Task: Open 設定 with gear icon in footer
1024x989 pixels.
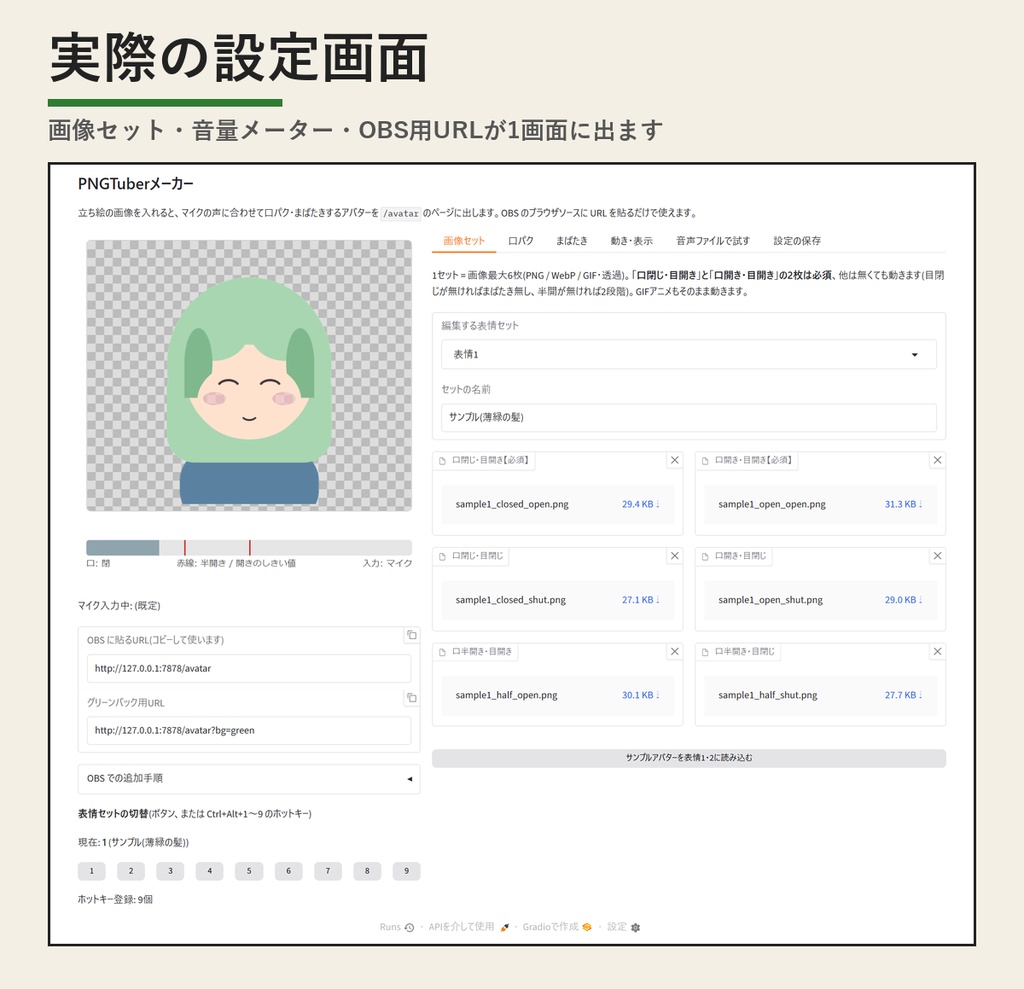Action: pyautogui.click(x=624, y=927)
